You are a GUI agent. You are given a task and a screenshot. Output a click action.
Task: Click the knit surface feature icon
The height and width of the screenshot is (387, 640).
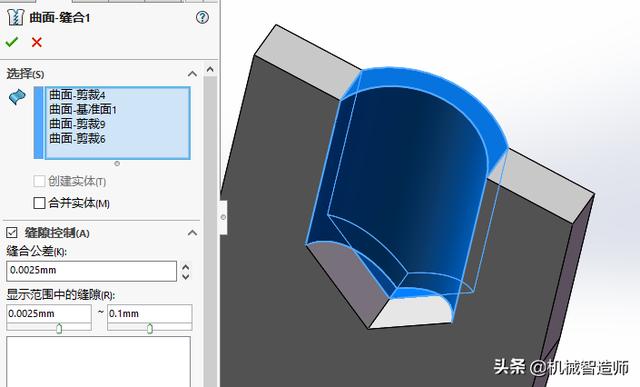coord(16,18)
